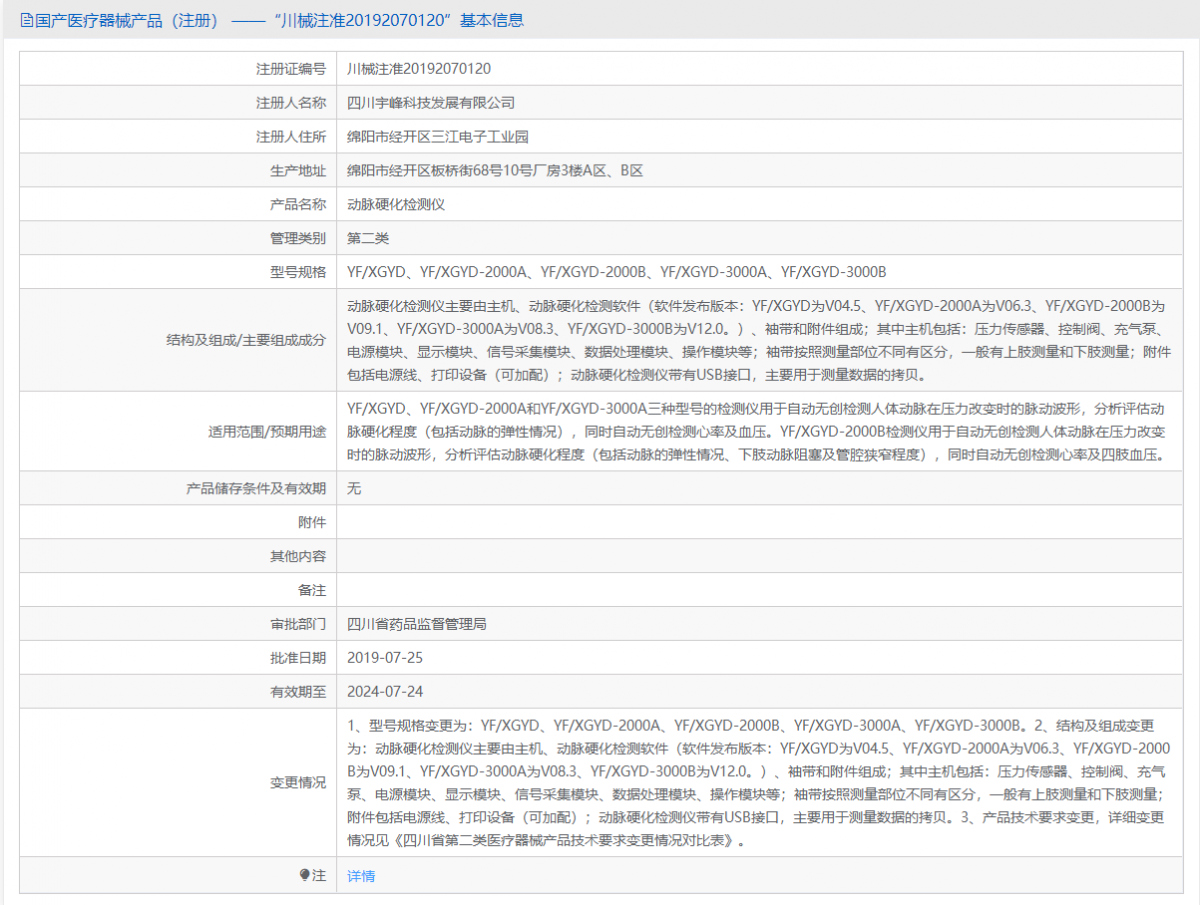
Task: Select the change description in the 变更情况 row
Action: pyautogui.click(x=759, y=783)
